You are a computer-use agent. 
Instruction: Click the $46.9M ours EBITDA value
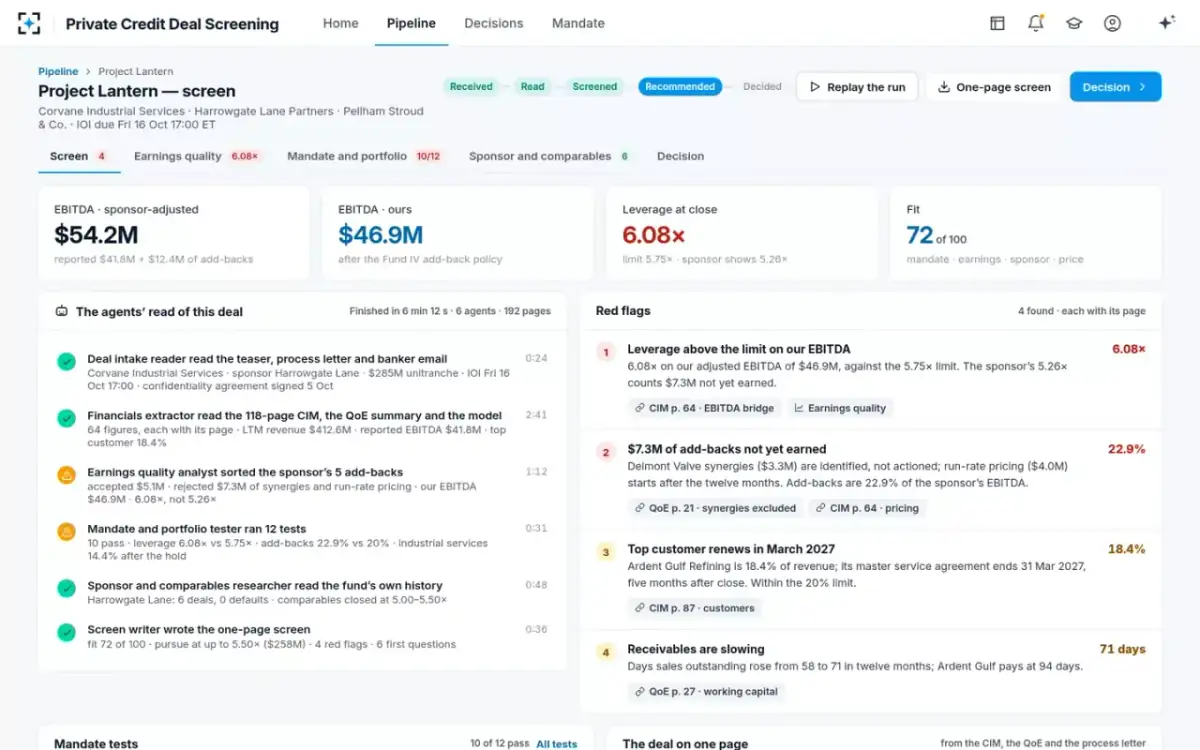tap(380, 235)
